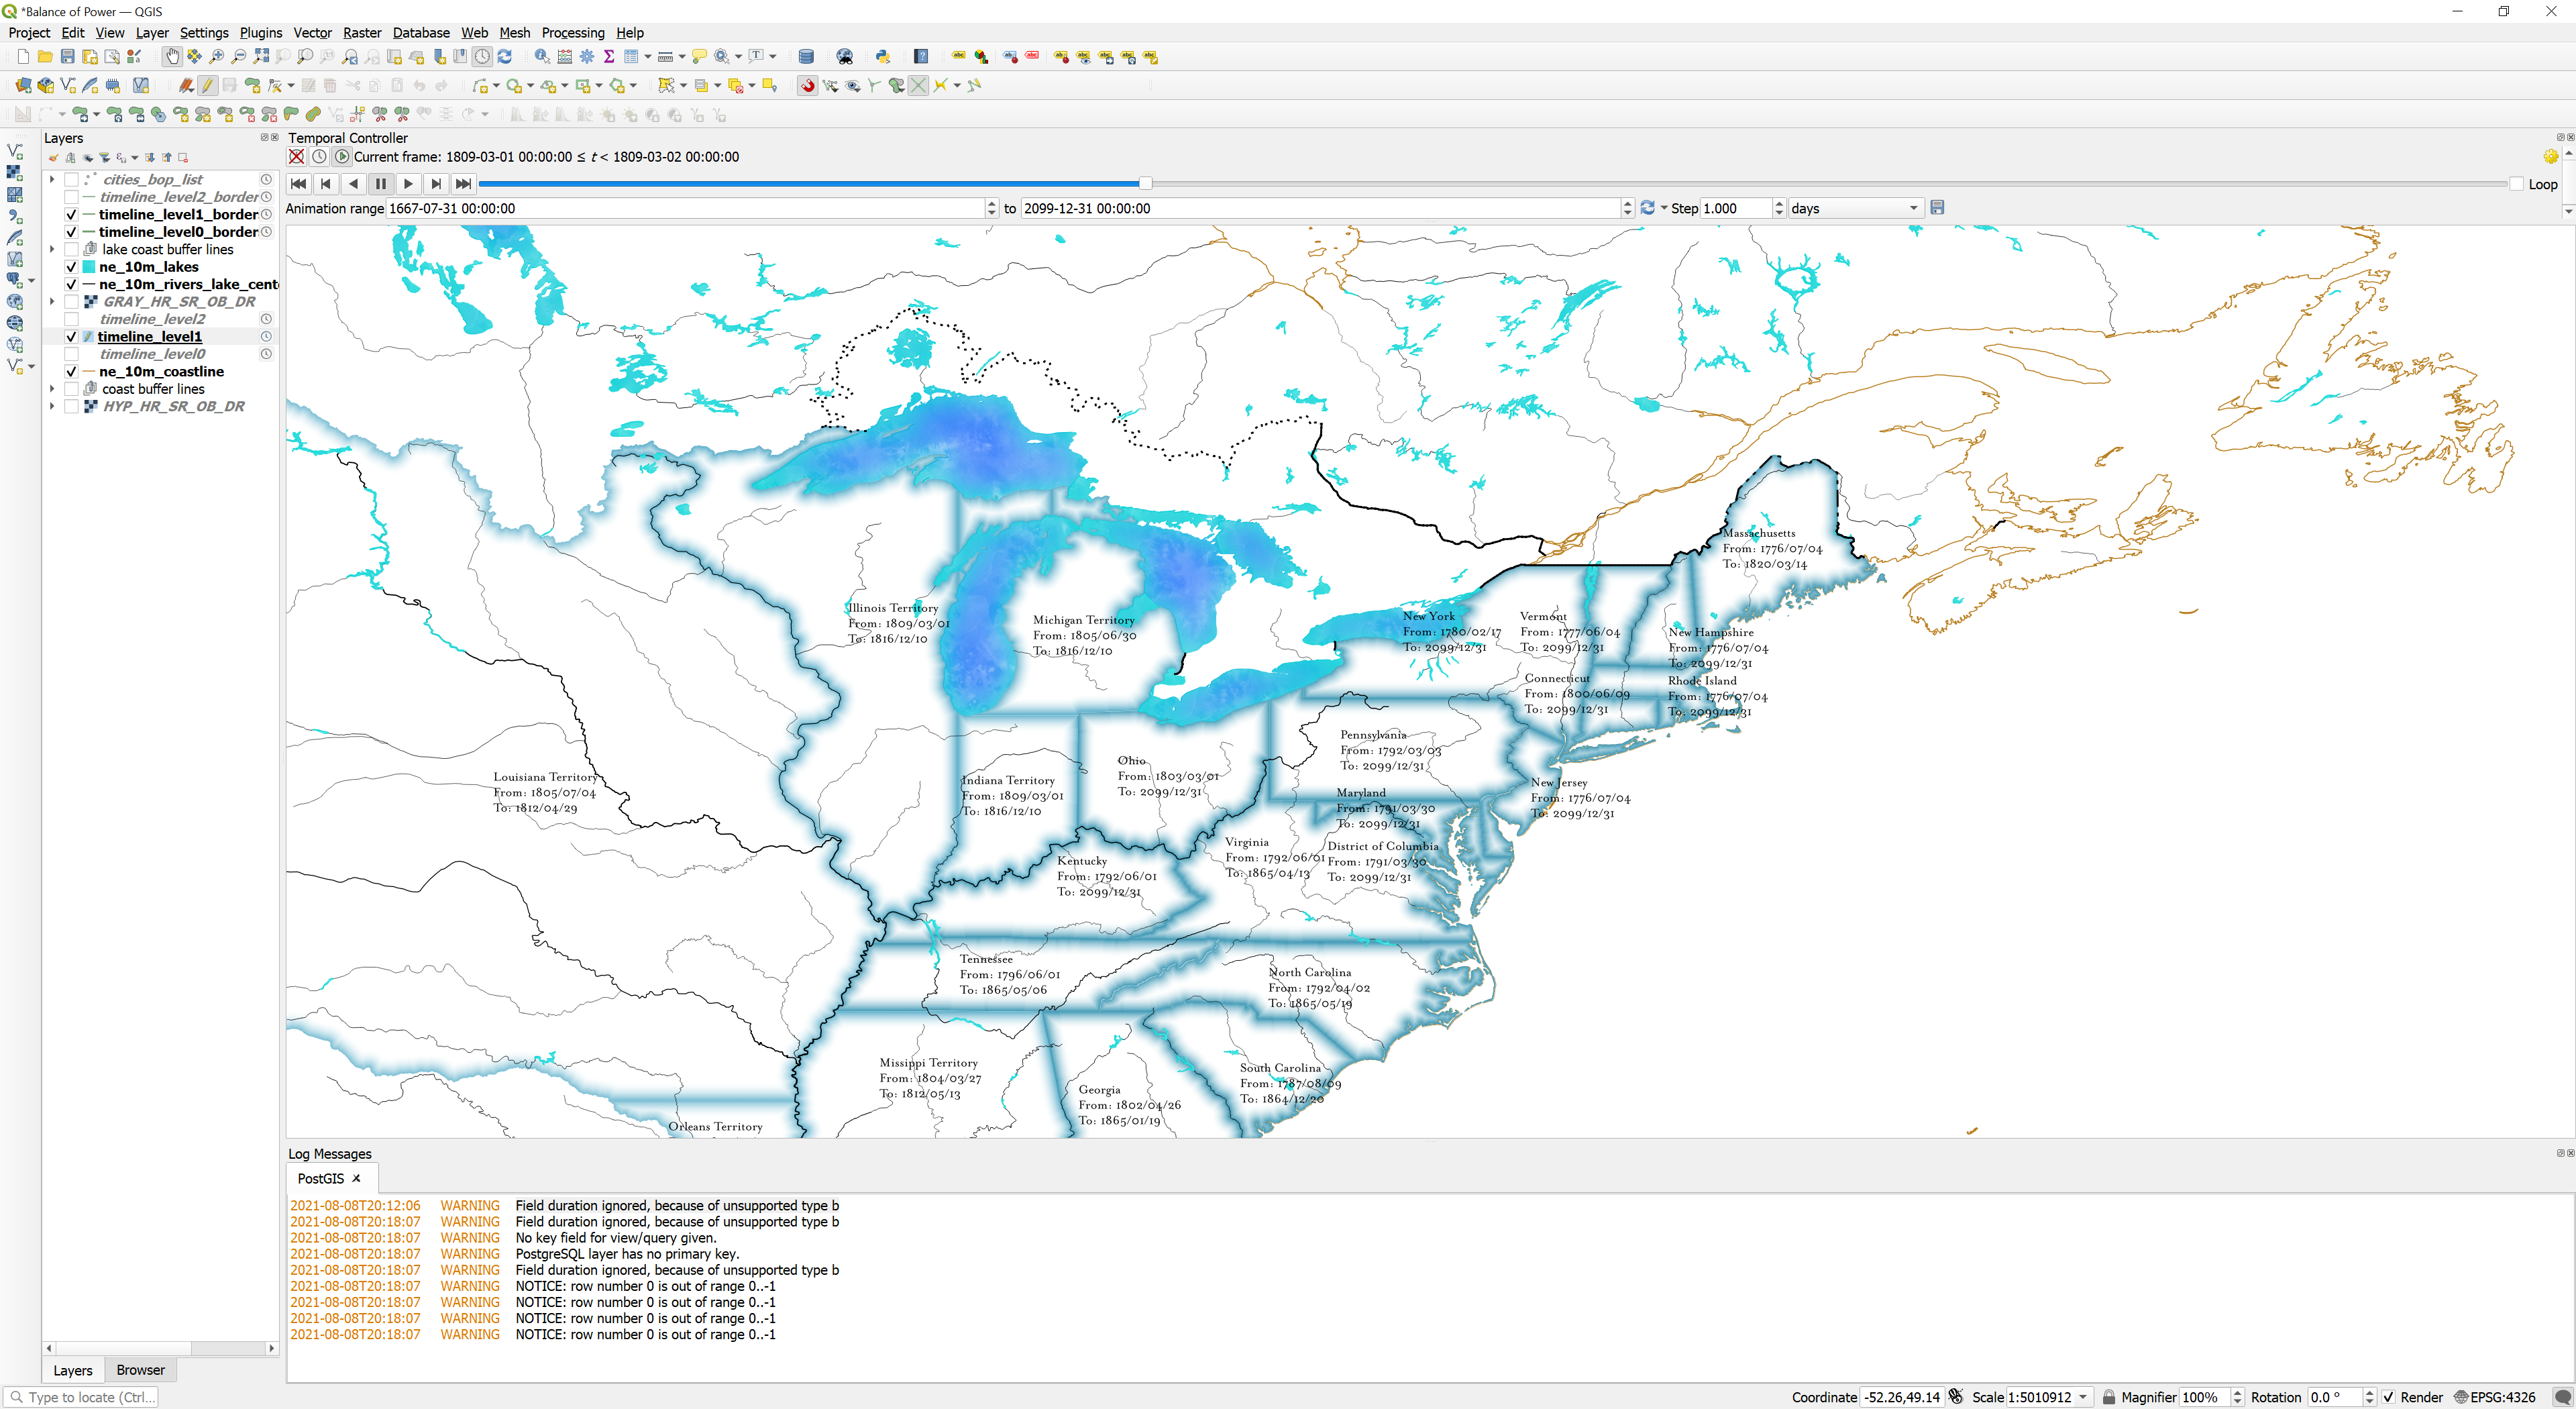2576x1409 pixels.
Task: Close the PostGIS log messages tab
Action: 356,1178
